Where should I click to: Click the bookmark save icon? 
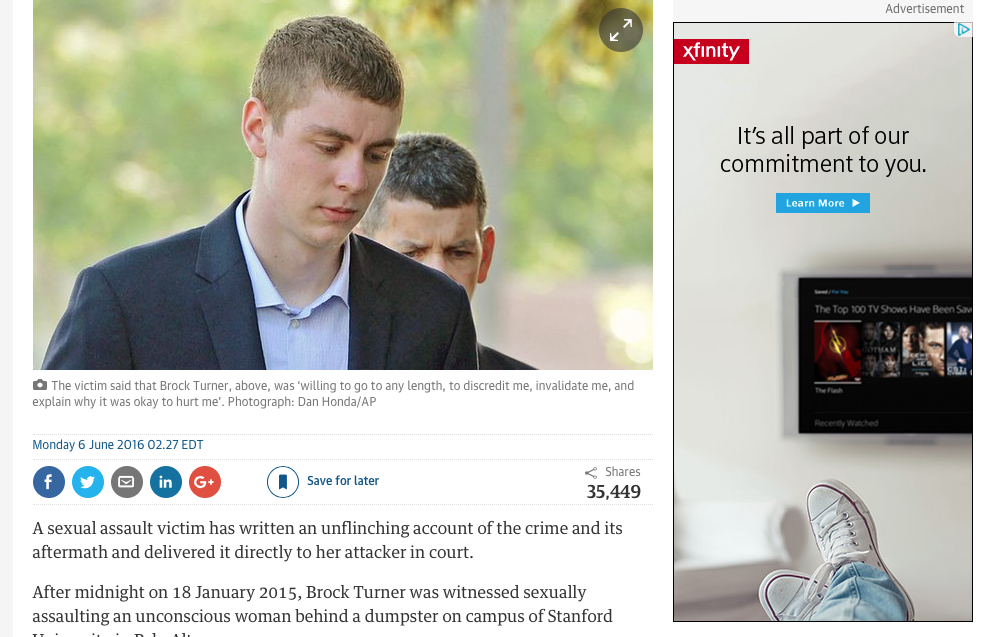283,482
